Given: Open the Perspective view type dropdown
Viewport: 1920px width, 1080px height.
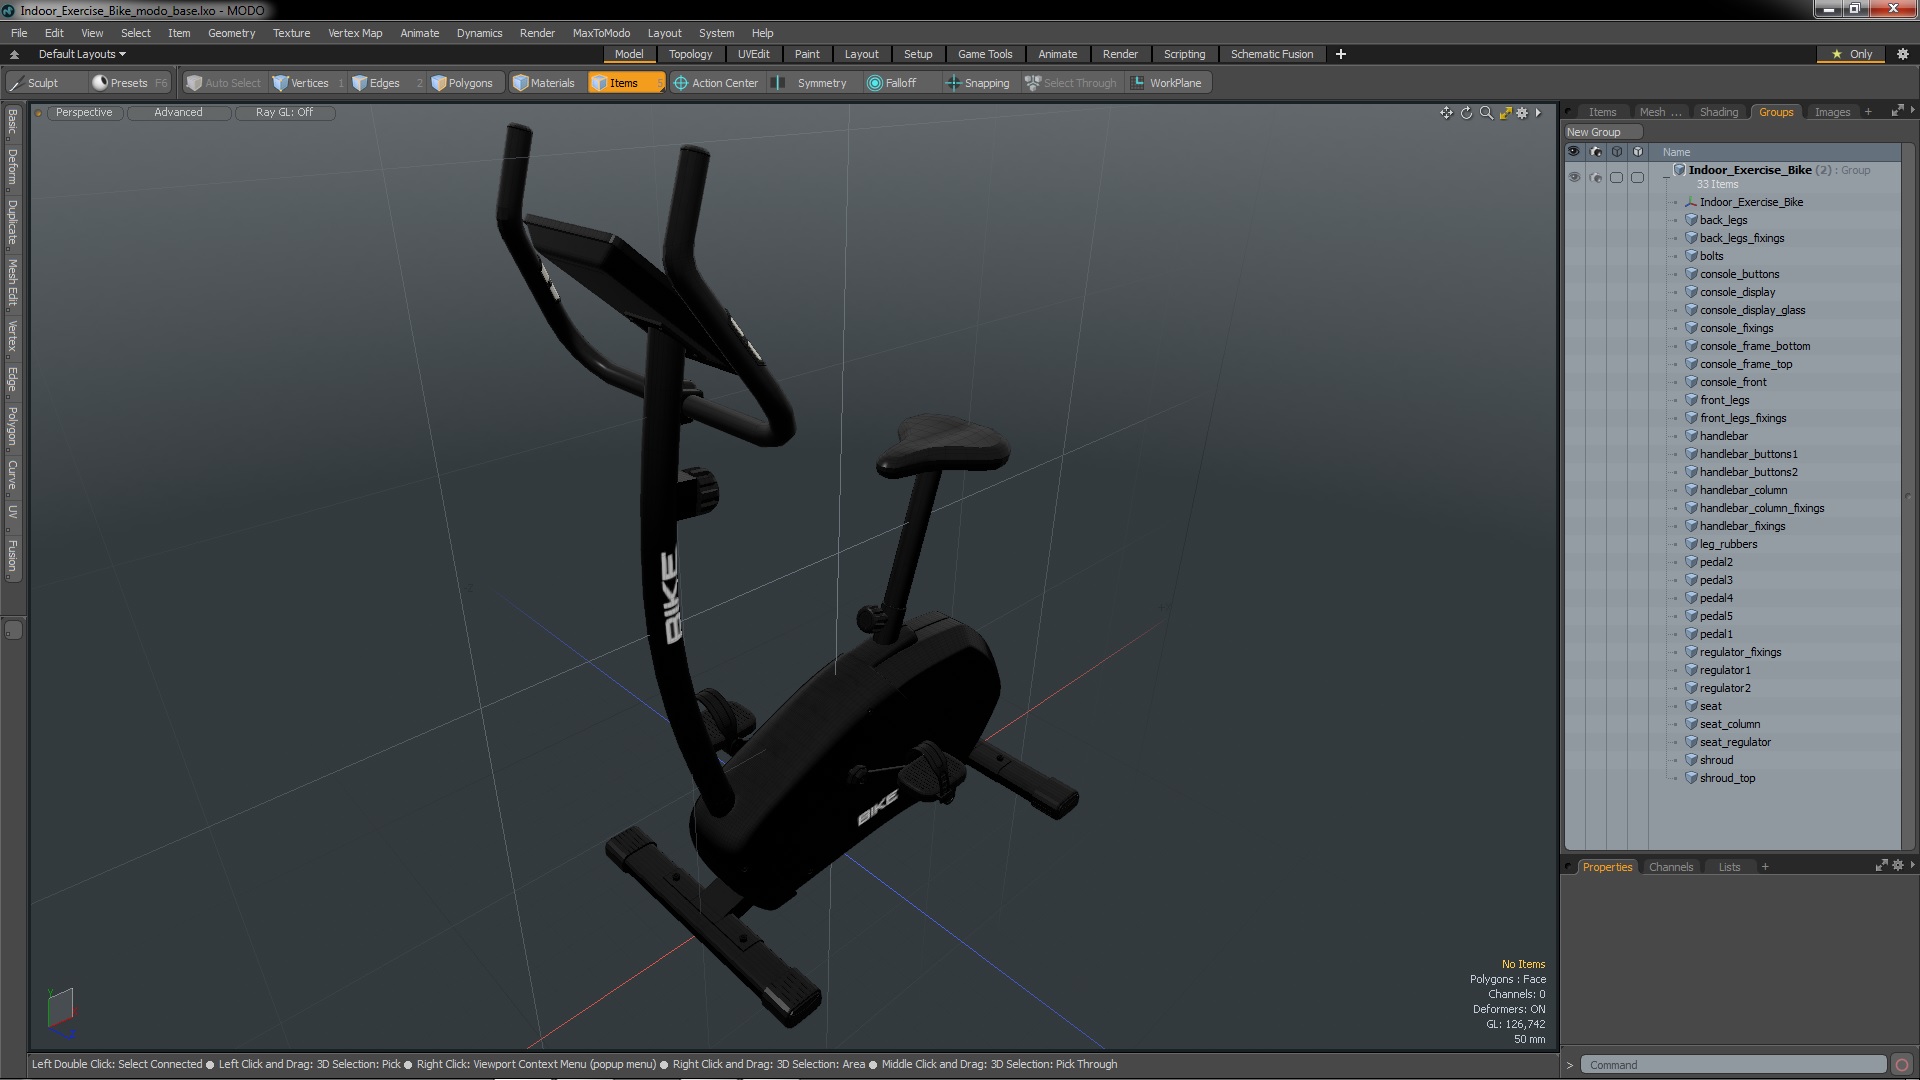Looking at the screenshot, I should (x=84, y=113).
